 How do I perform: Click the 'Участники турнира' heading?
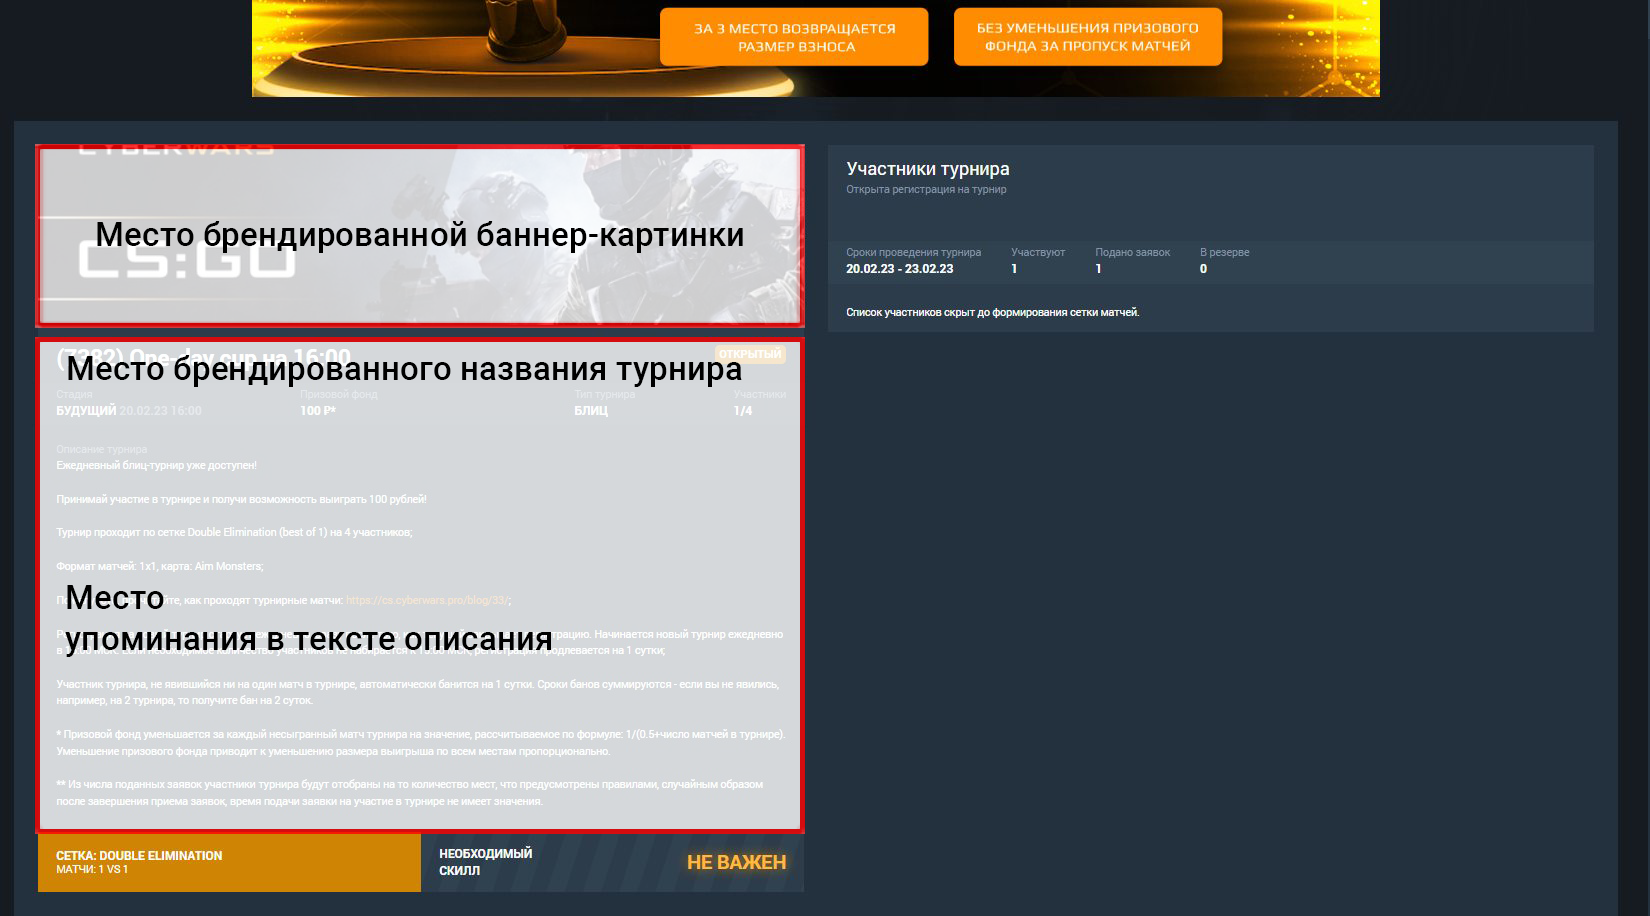pos(928,169)
